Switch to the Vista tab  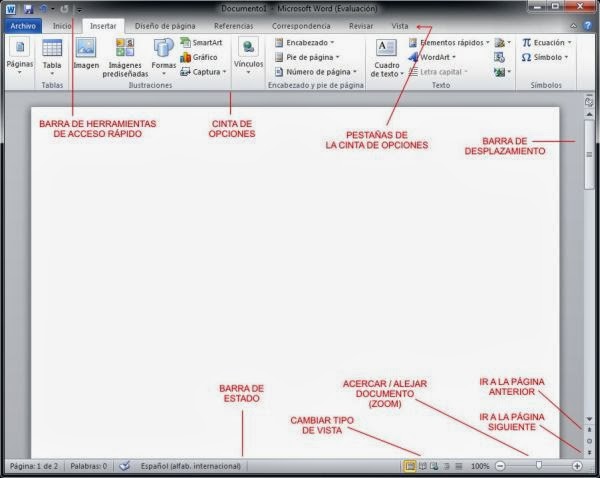[x=399, y=26]
